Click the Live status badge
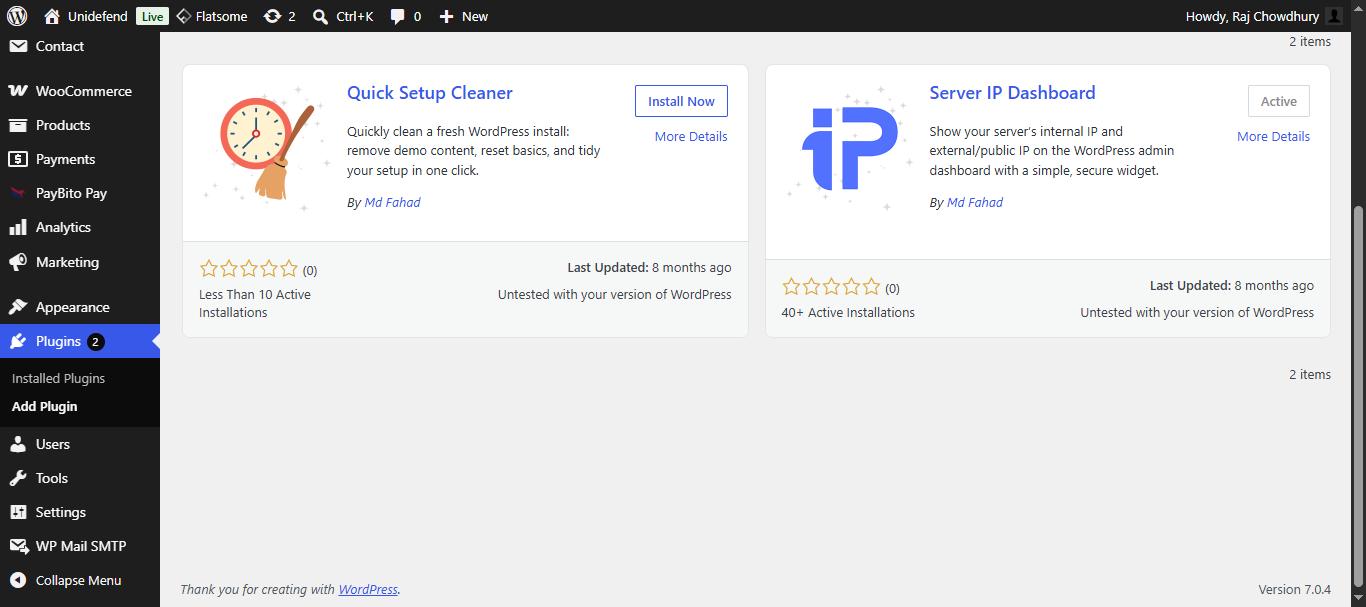 click(x=152, y=16)
